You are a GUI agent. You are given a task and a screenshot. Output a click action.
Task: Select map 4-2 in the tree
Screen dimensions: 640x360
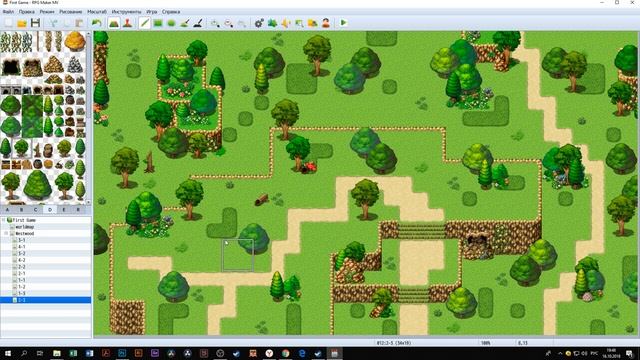click(22, 260)
